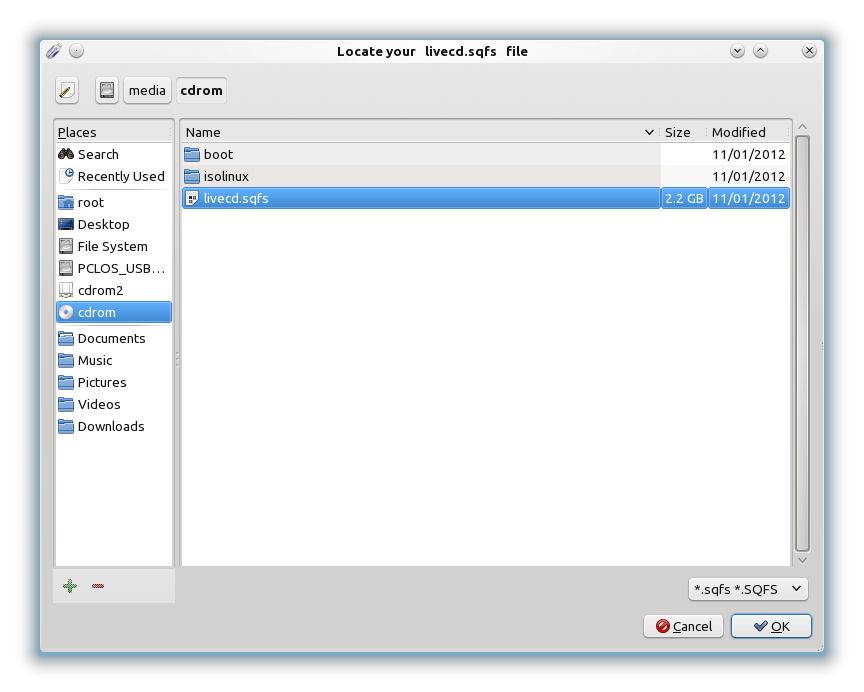Open the Documents bookmark
Screen dimensions: 864x692
pyautogui.click(x=114, y=338)
